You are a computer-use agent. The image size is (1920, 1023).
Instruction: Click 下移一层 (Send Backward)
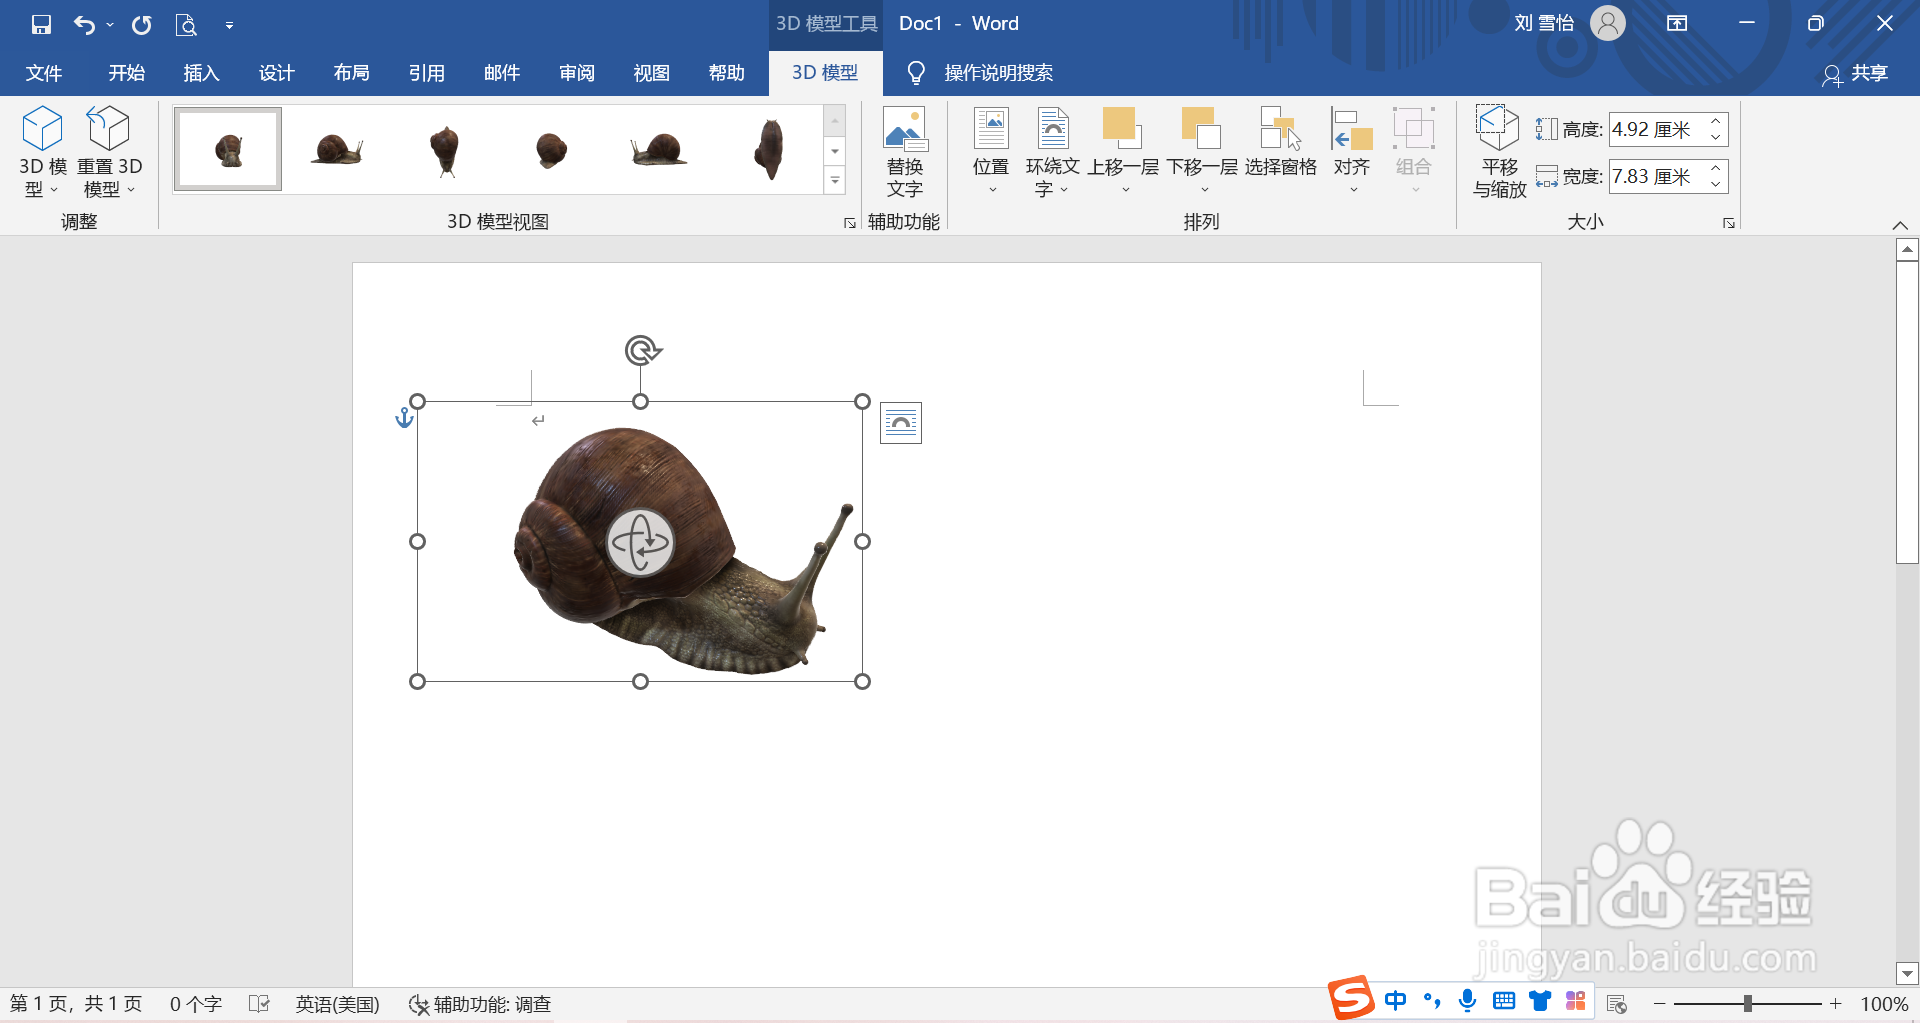pyautogui.click(x=1202, y=152)
